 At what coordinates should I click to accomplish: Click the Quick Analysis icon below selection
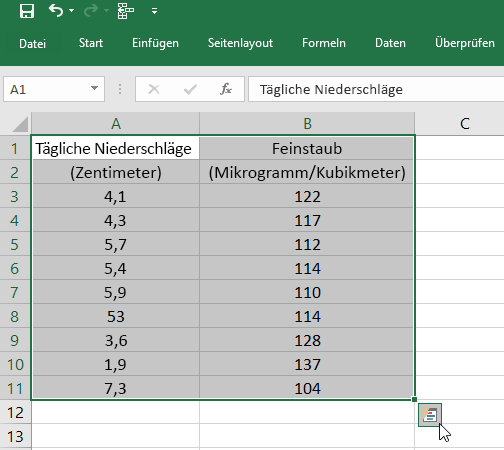tap(430, 415)
